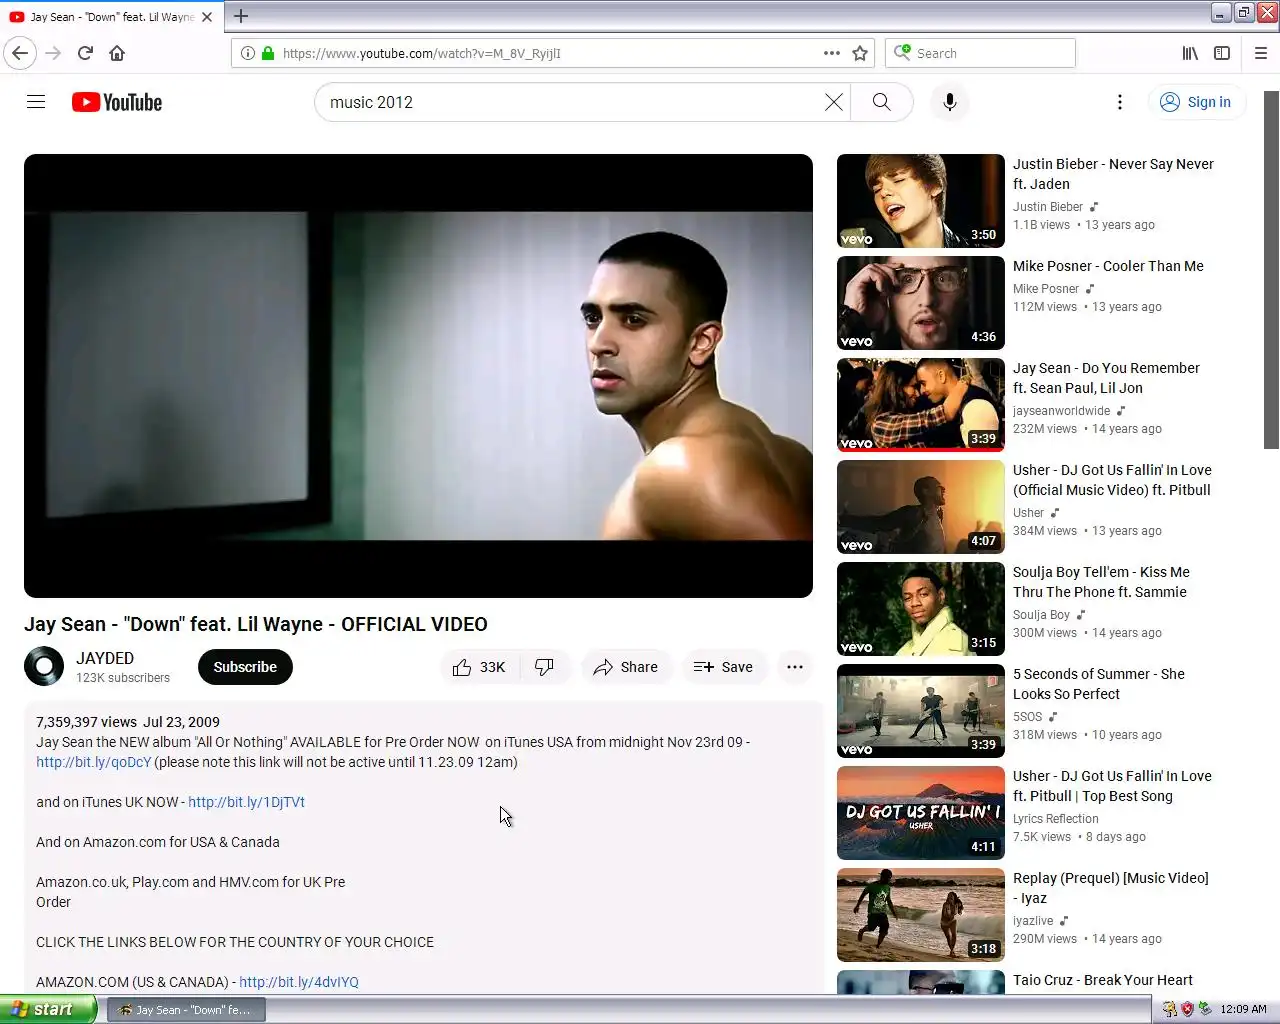Image resolution: width=1280 pixels, height=1024 pixels.
Task: Go back with the browser back arrow
Action: (x=20, y=53)
